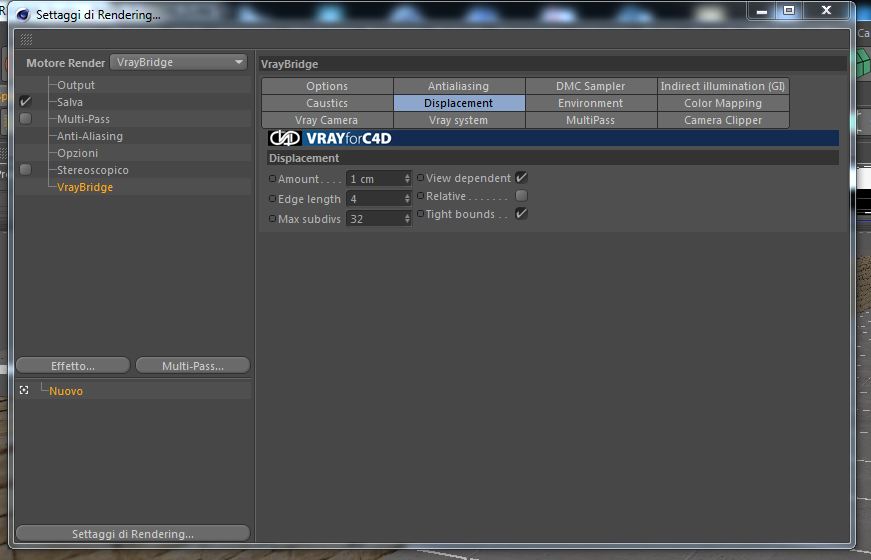871x560 pixels.
Task: Open the DMC Sampler tab
Action: [x=591, y=86]
